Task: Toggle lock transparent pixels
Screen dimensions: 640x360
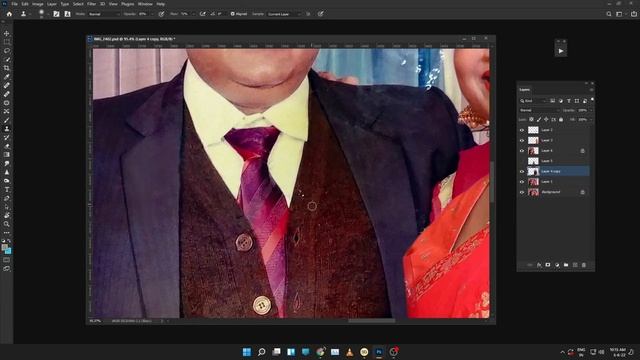Action: [531, 120]
